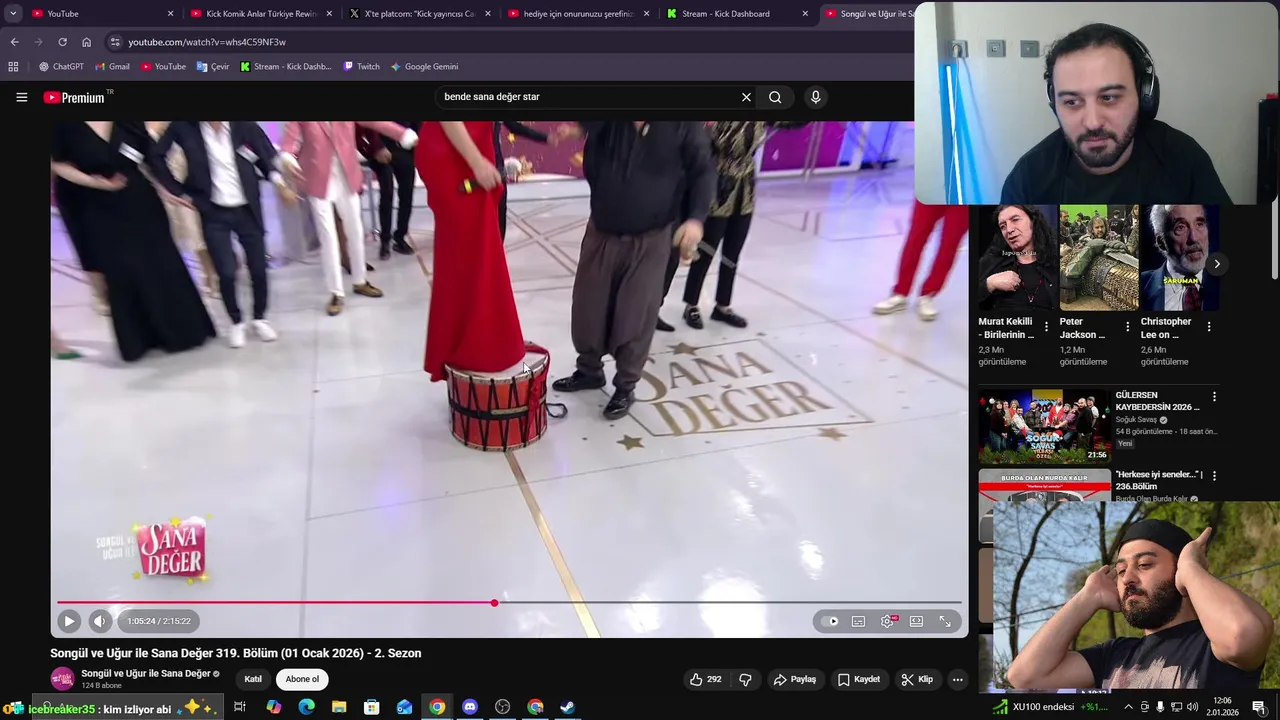Viewport: 1280px width, 720px height.
Task: Open Peter Jackson video thumbnail
Action: 1099,257
